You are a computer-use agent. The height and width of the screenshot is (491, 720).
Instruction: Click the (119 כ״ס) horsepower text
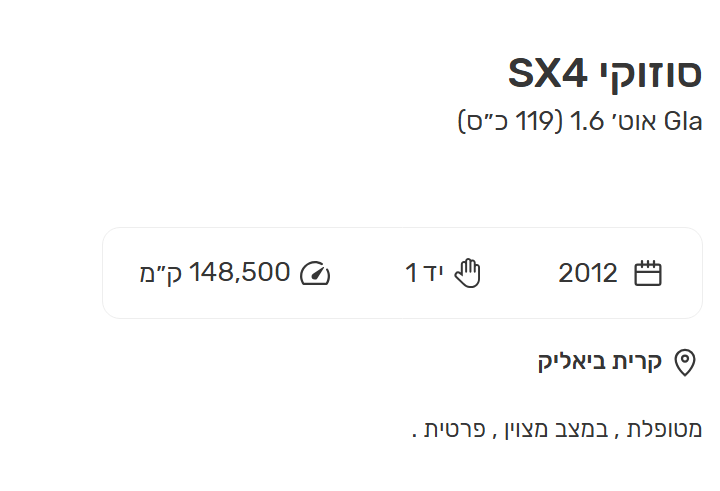[510, 122]
